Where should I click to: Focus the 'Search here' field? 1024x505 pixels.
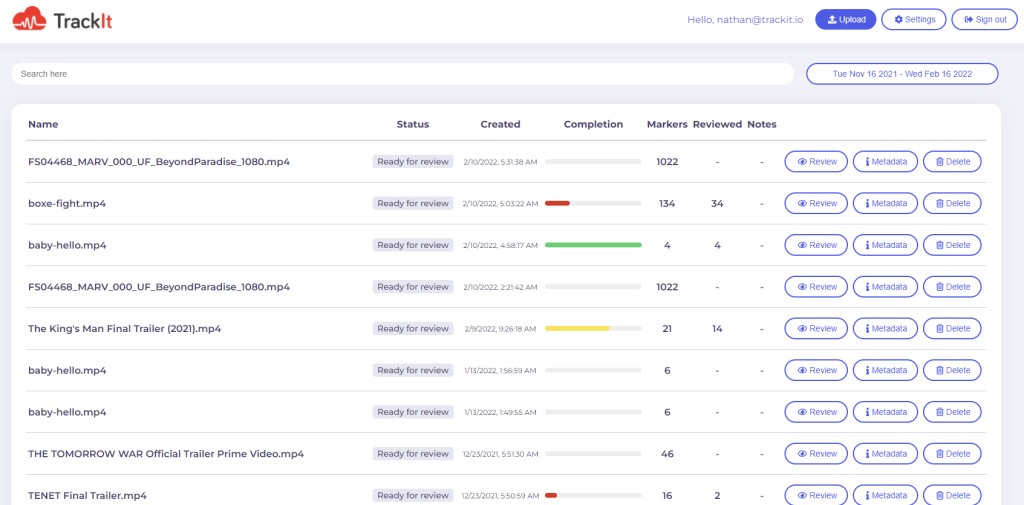(x=402, y=74)
